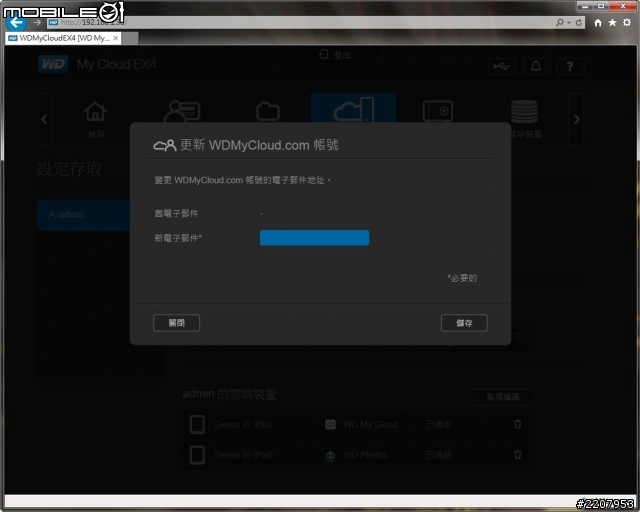Viewport: 640px width, 512px height.
Task: Click the 取得編碼 get code button
Action: pos(503,397)
